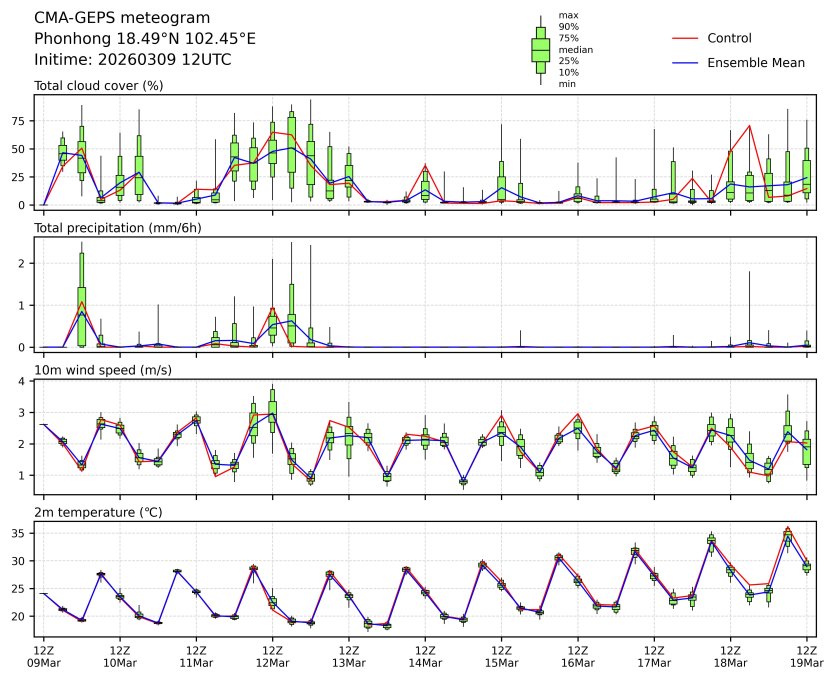Click the "CMA-GEPS meteogram" title
This screenshot has width=835, height=680.
click(122, 18)
